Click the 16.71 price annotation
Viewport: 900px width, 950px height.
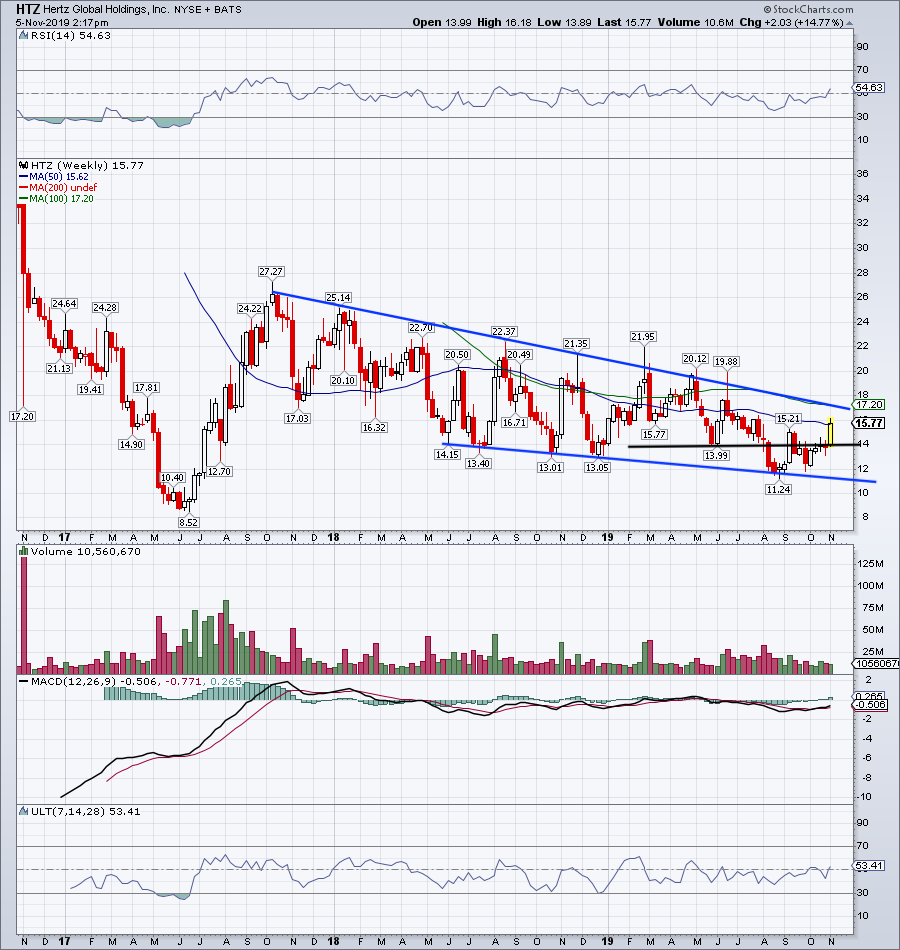(x=514, y=422)
